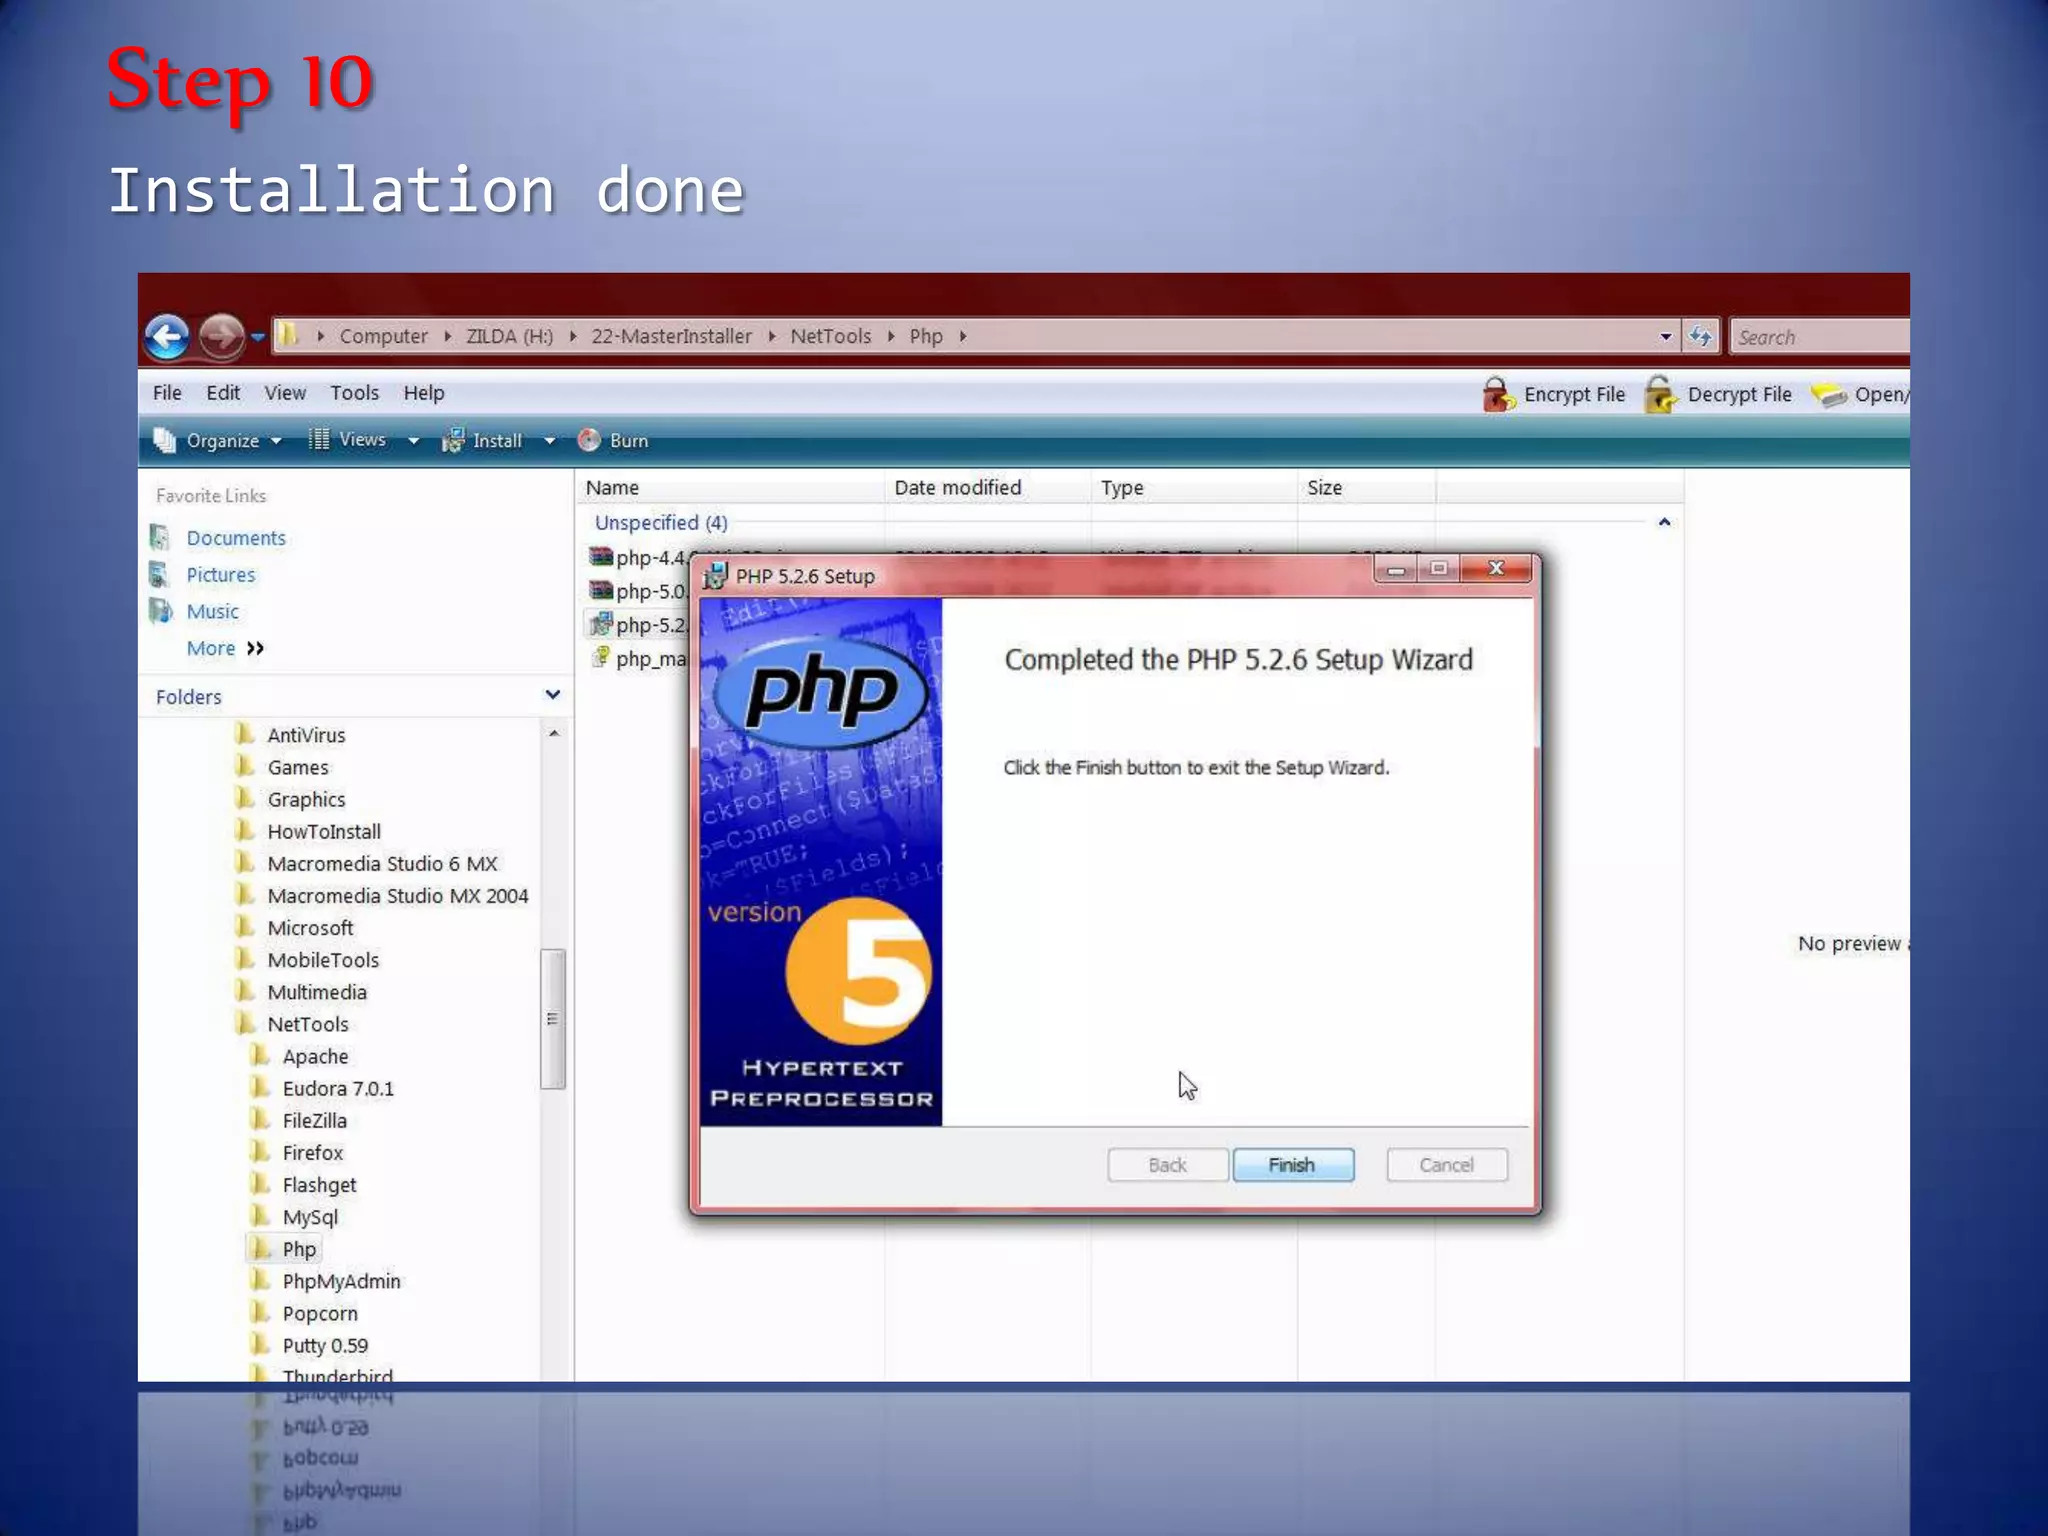Viewport: 2048px width, 1536px height.
Task: Click the Refresh icon beside address bar
Action: 1700,336
